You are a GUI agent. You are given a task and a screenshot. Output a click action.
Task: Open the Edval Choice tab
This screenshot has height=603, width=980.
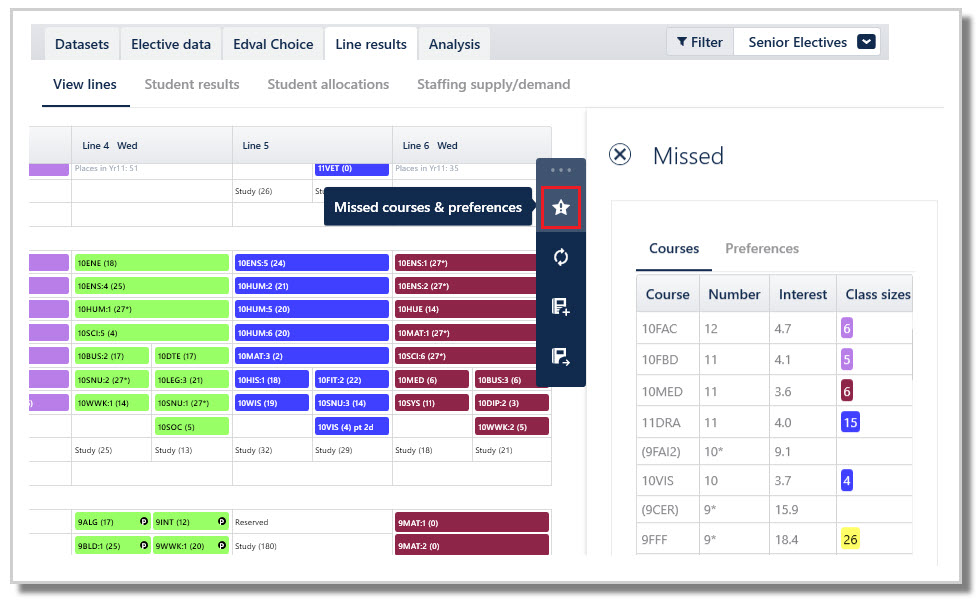pos(273,44)
